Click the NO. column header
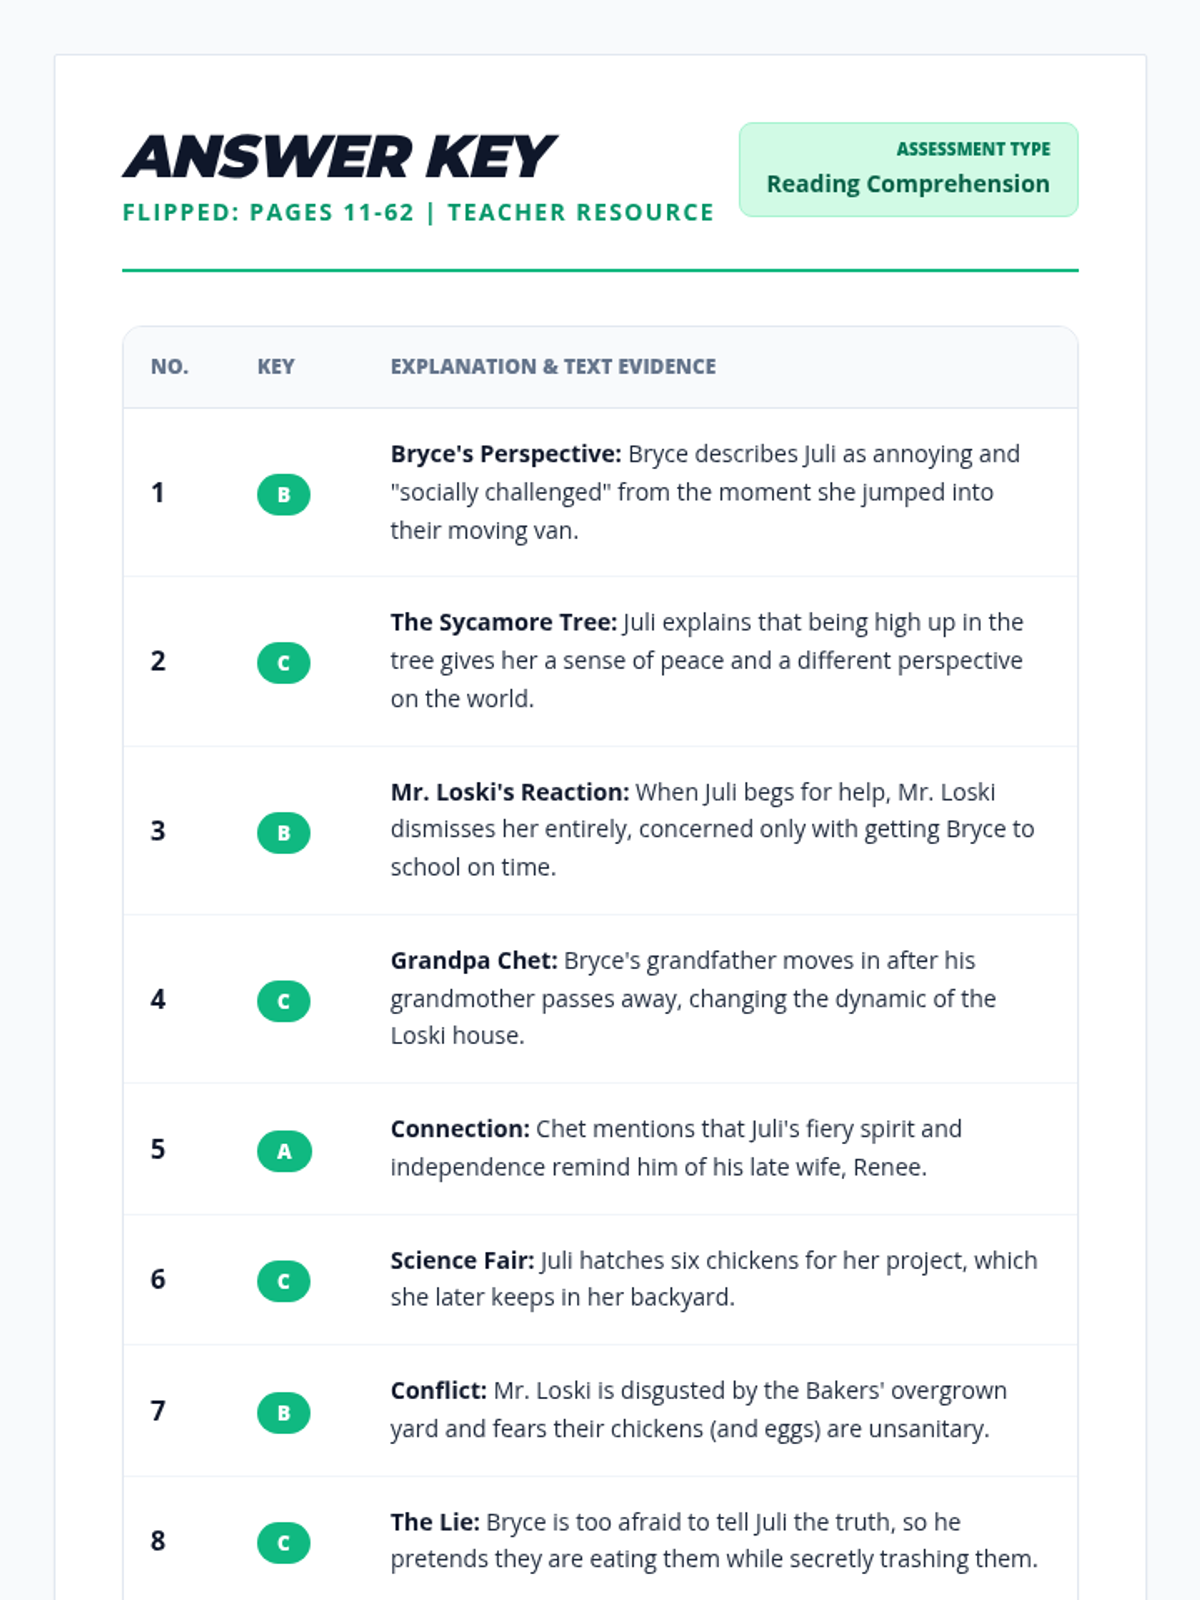This screenshot has width=1200, height=1600. click(x=170, y=367)
